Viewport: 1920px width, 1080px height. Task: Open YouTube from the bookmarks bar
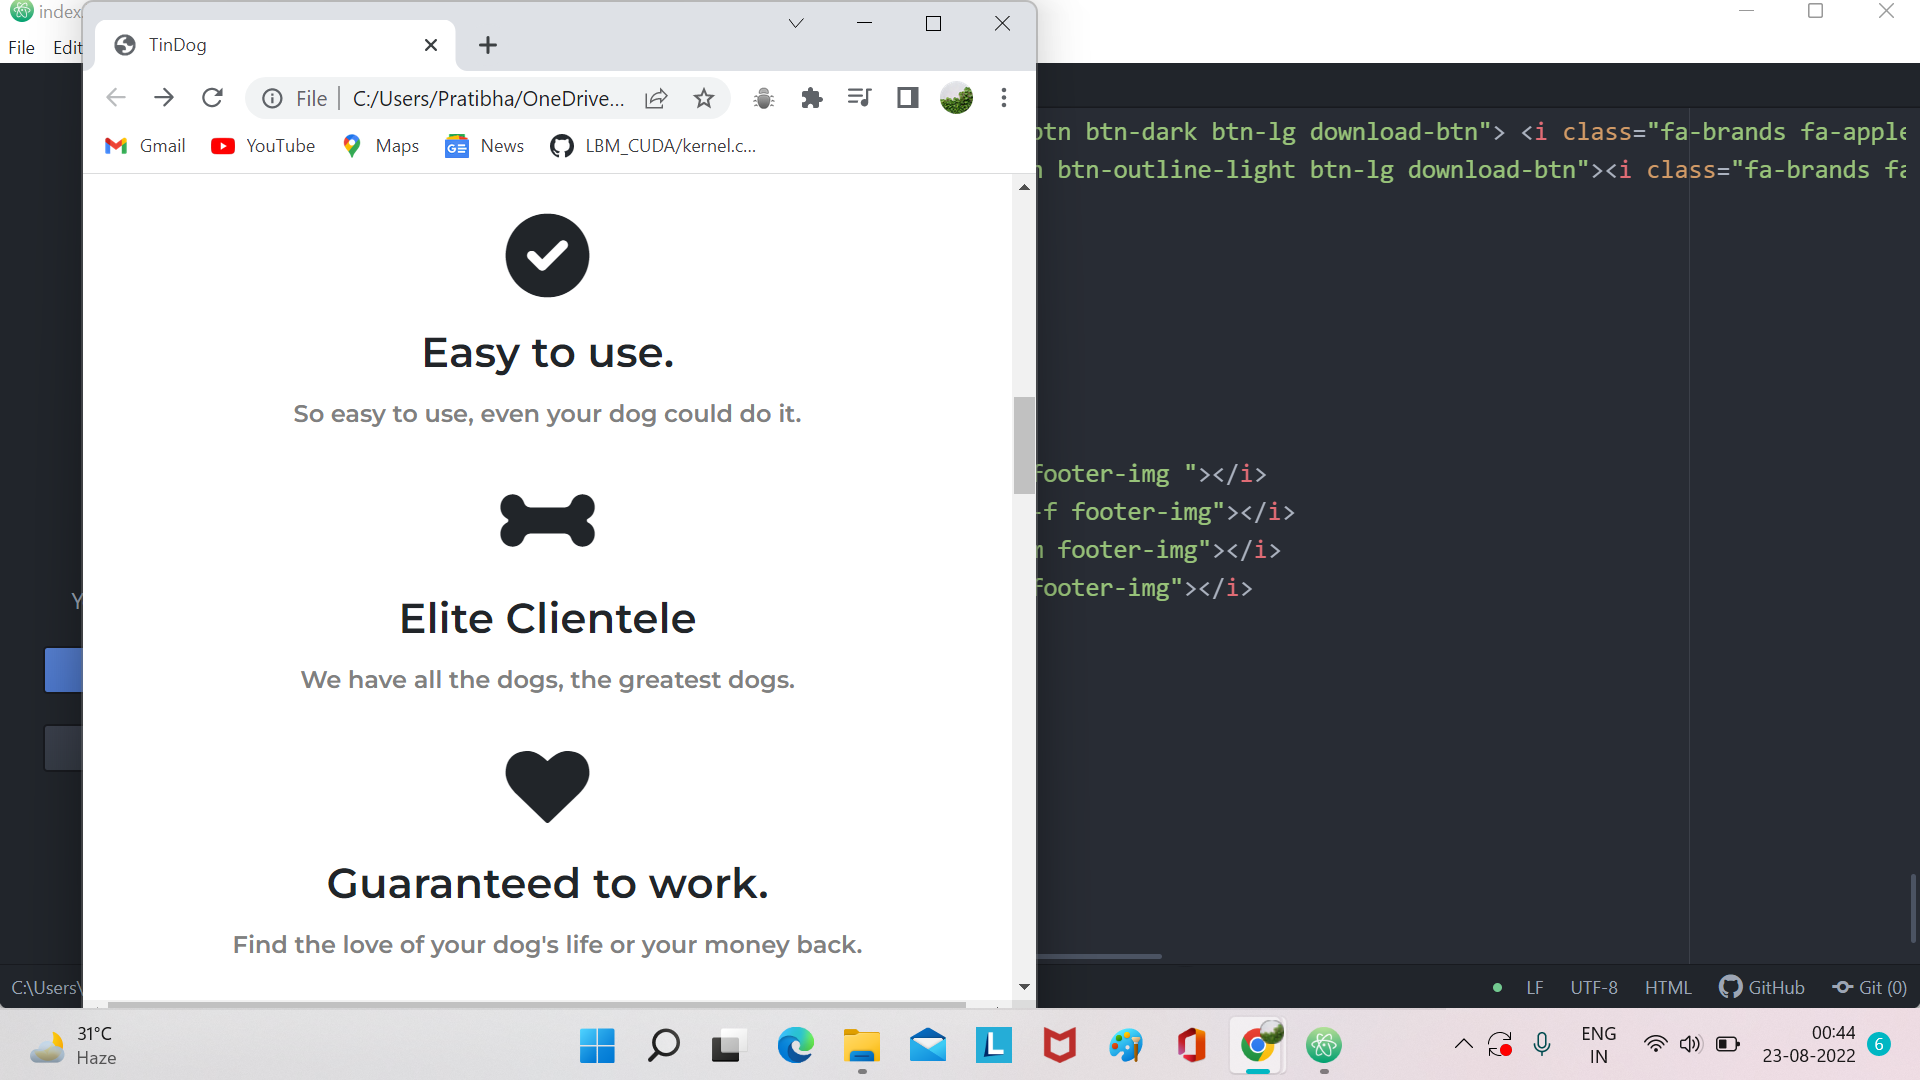[x=262, y=145]
